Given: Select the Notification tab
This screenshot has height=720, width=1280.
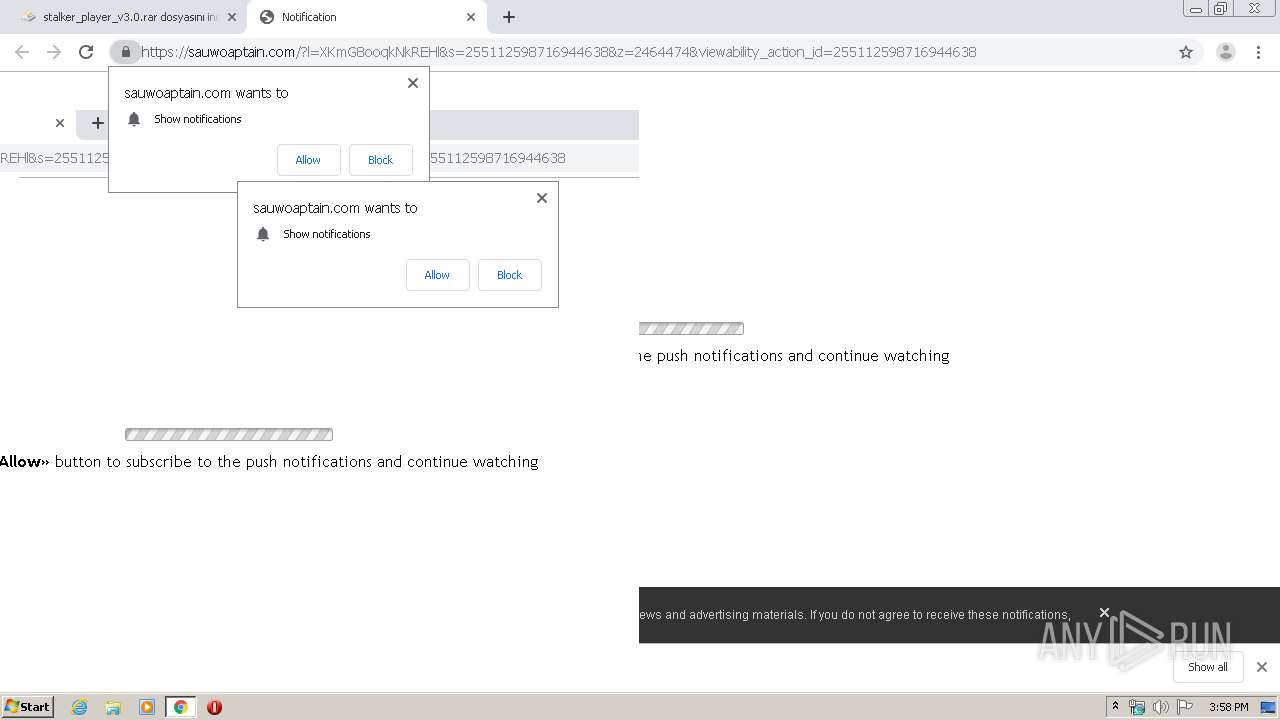Looking at the screenshot, I should tap(365, 17).
